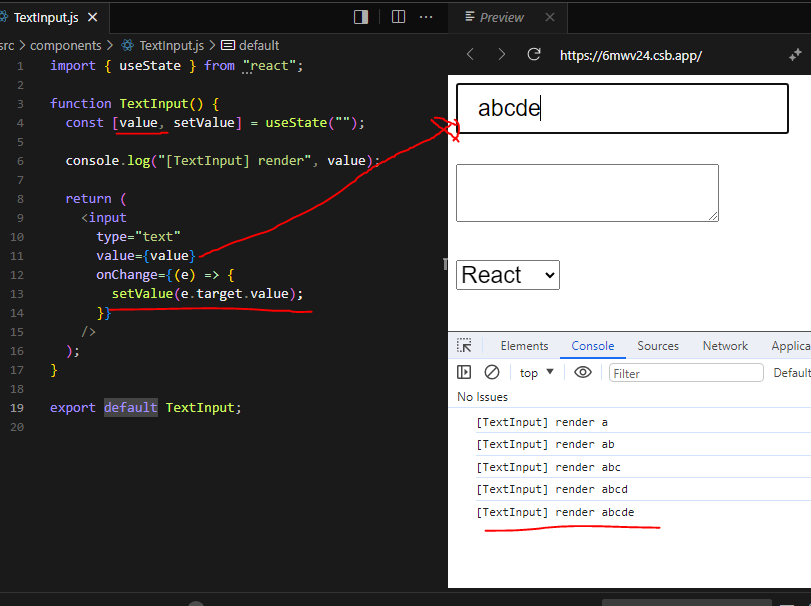Click 'setValue(e.target.value)' on line 13
Screen dimensions: 811x606
pyautogui.click(x=204, y=294)
